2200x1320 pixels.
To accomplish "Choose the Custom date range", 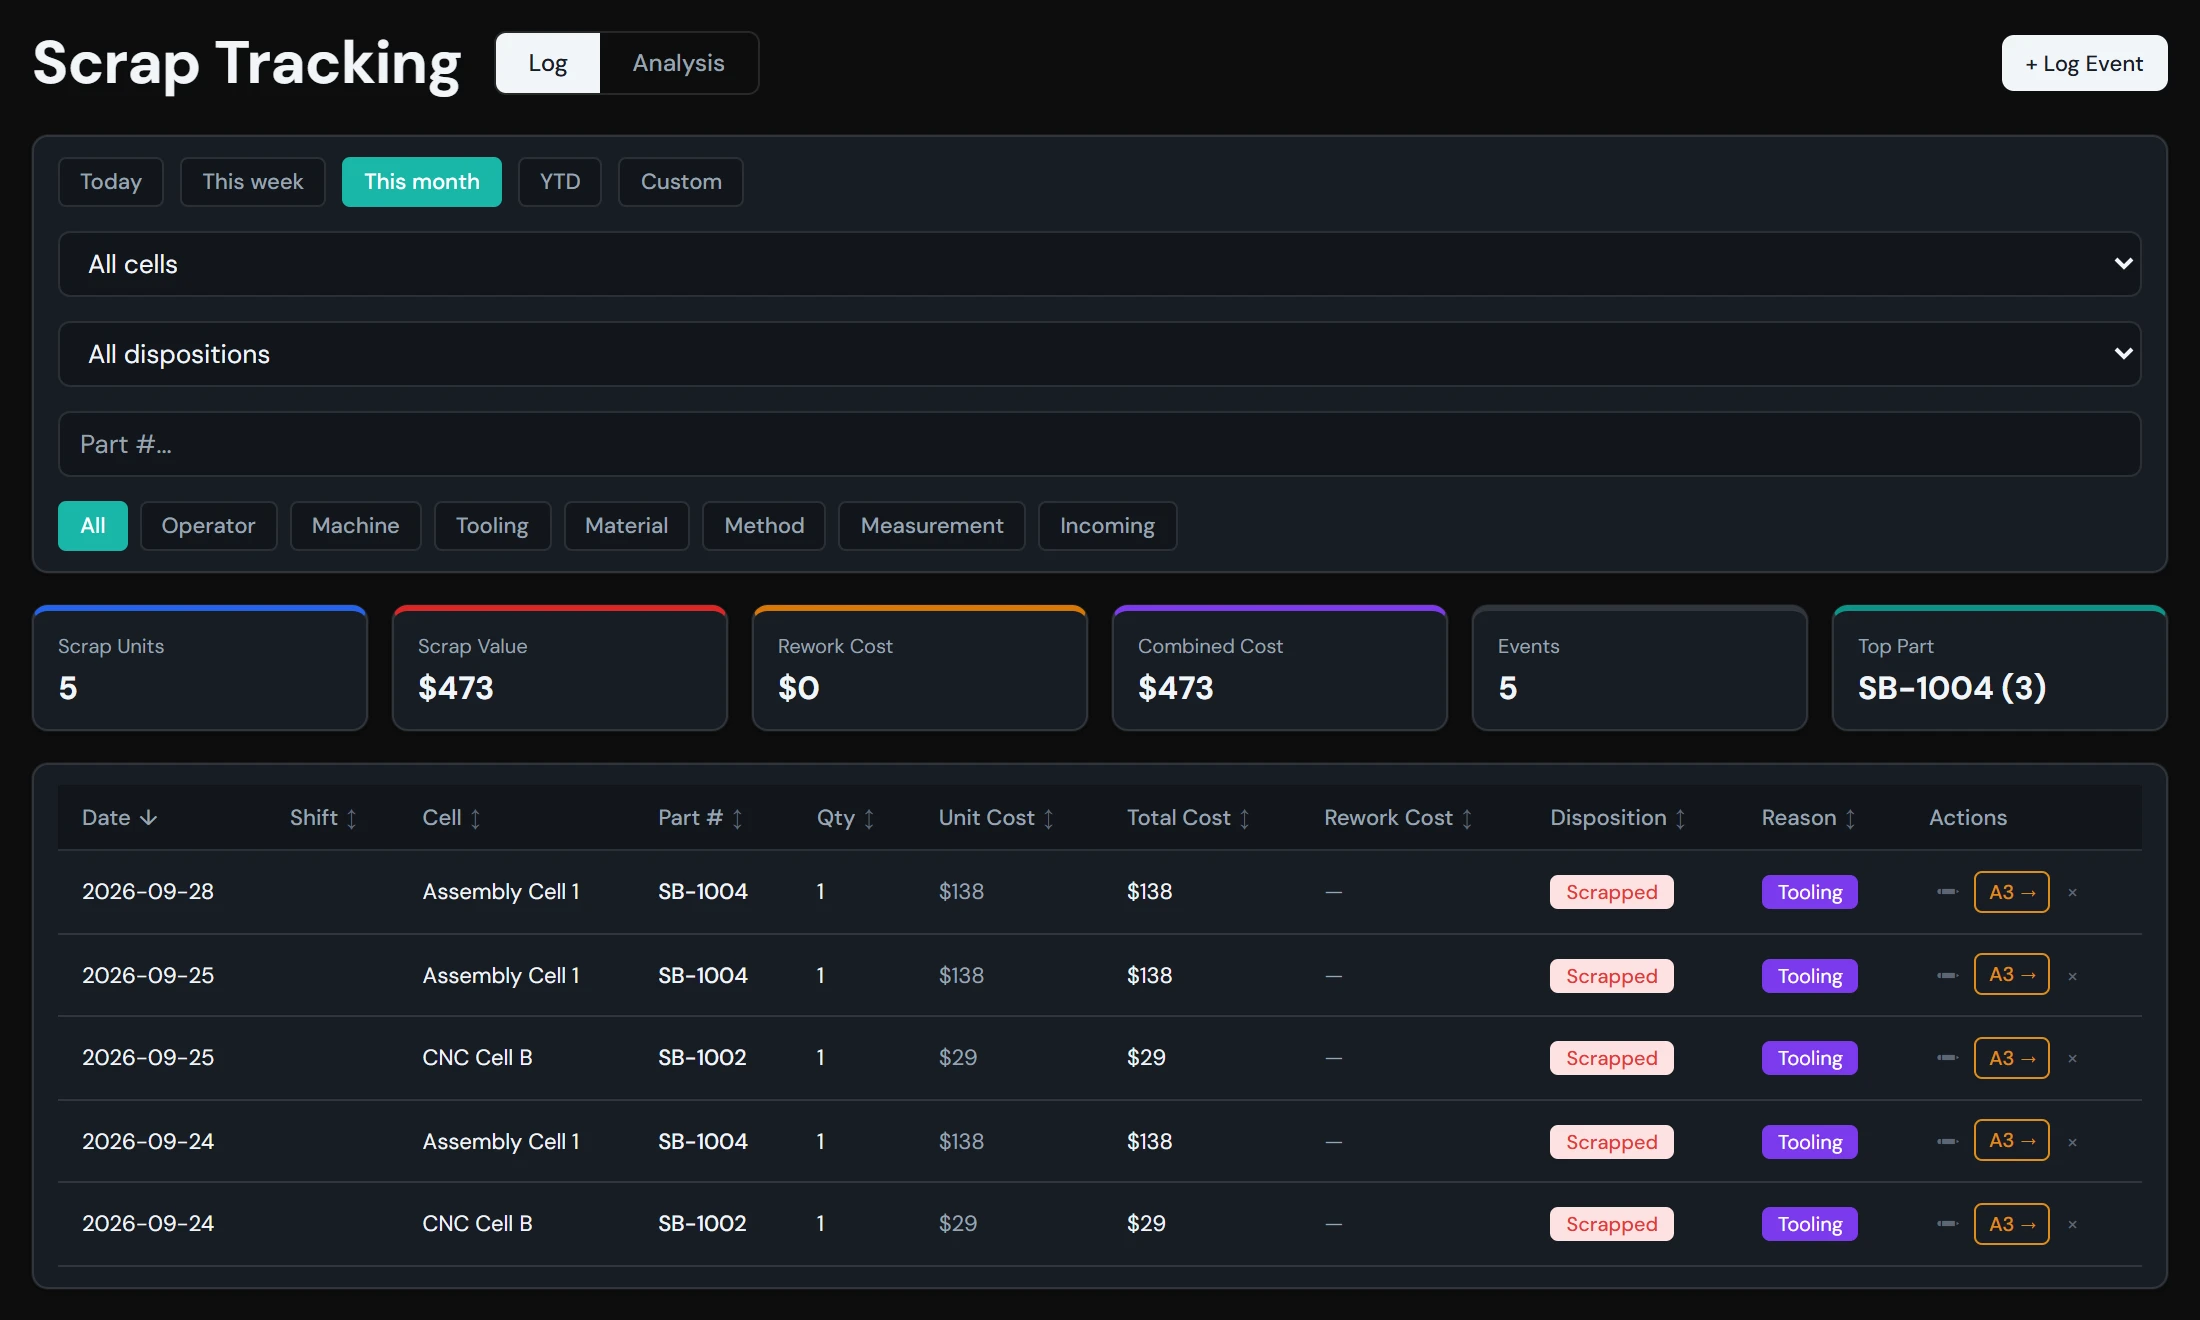I will (681, 182).
